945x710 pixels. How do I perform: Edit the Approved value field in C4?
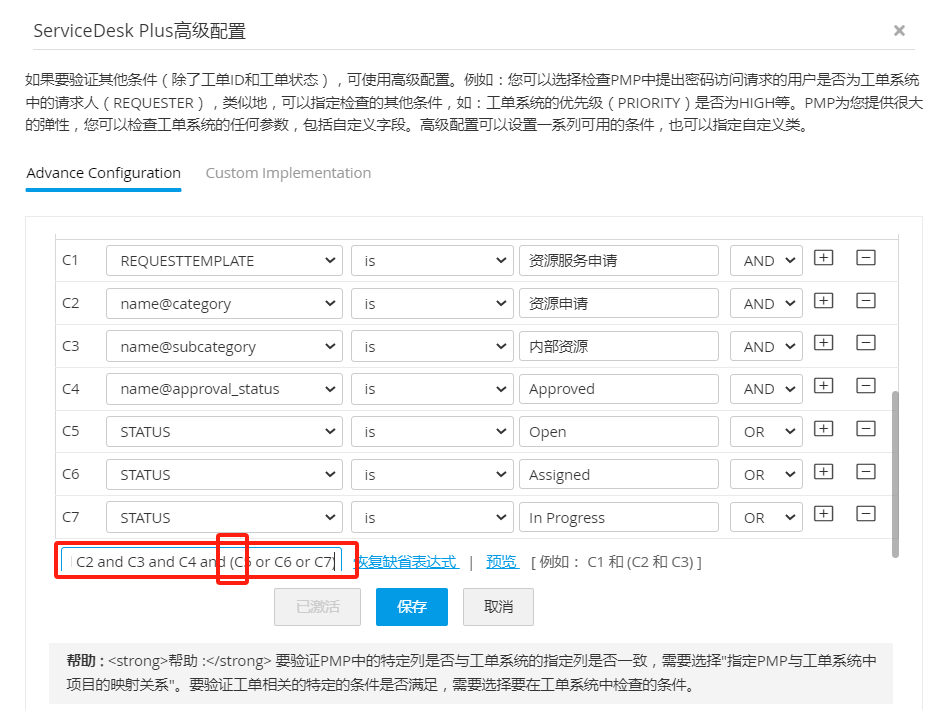[x=619, y=389]
